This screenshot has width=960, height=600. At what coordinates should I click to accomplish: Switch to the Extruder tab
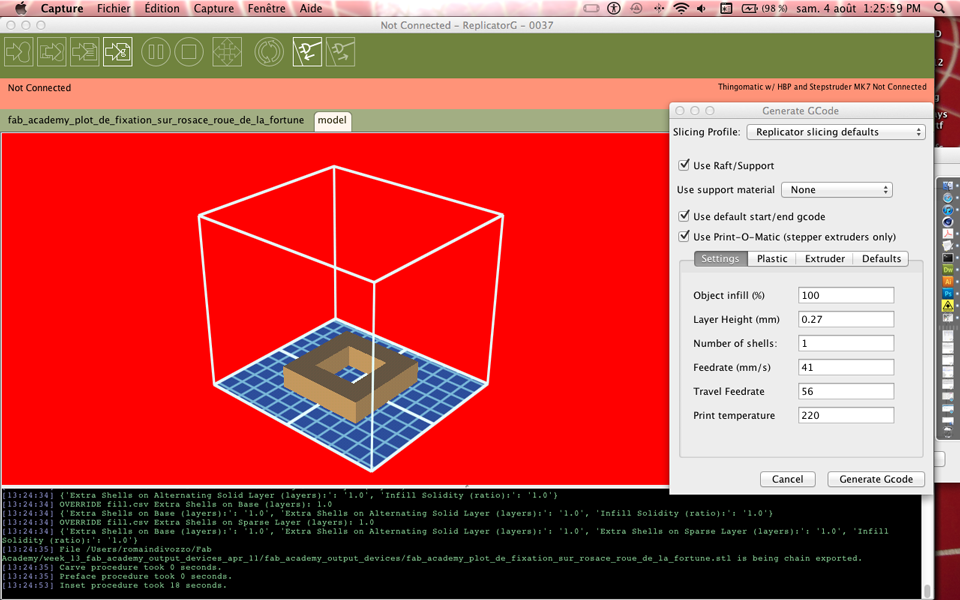click(x=824, y=258)
